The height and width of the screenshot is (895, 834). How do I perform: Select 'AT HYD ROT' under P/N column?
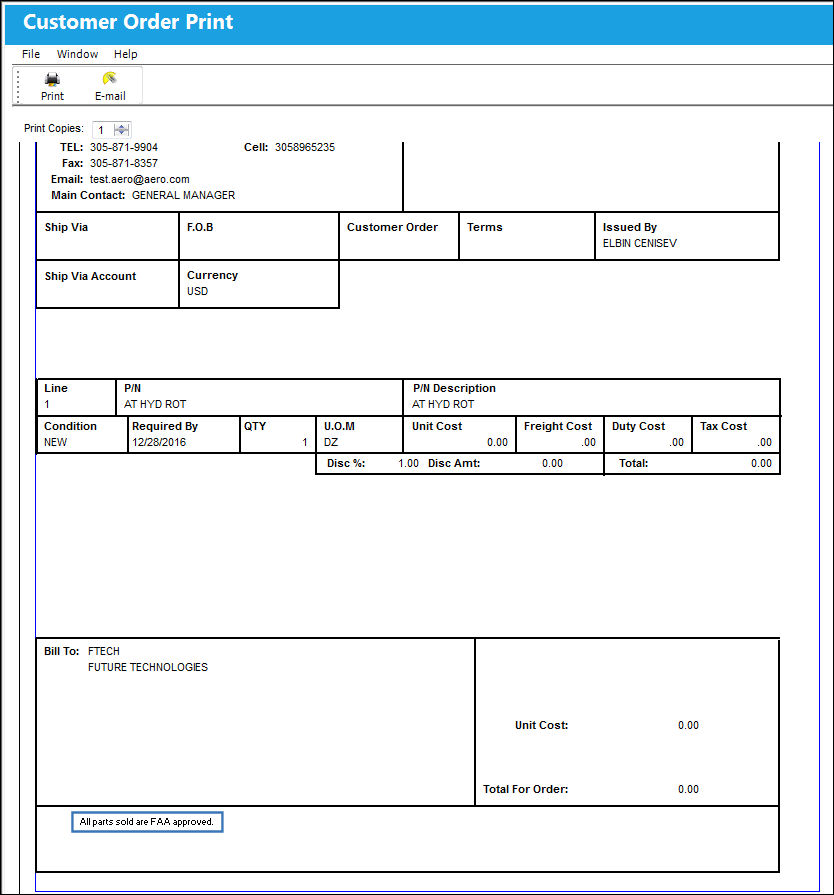point(155,404)
